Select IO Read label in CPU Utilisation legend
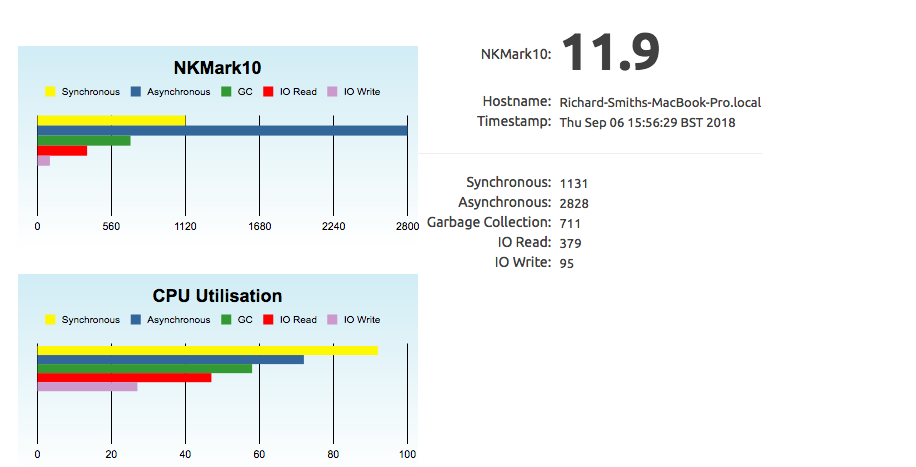 point(298,320)
